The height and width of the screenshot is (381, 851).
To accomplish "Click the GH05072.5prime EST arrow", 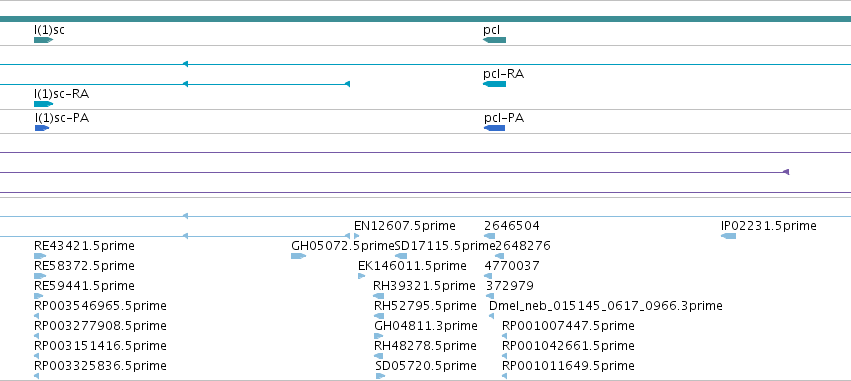I will pos(299,256).
